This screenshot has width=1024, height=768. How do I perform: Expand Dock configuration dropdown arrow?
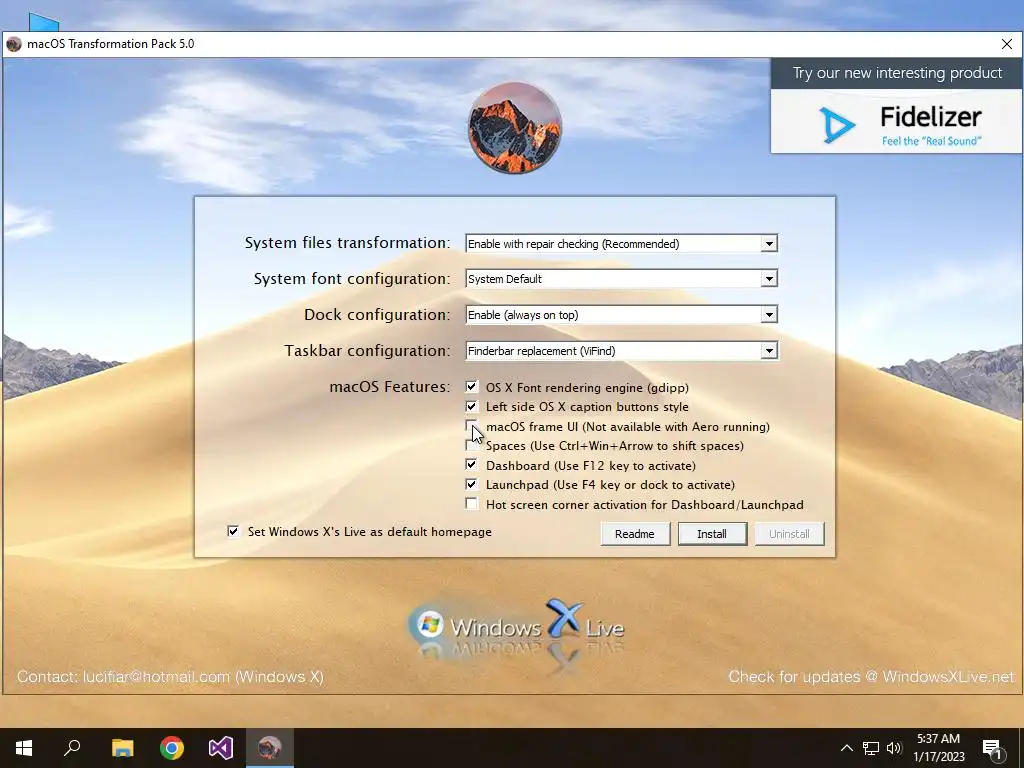pyautogui.click(x=769, y=315)
